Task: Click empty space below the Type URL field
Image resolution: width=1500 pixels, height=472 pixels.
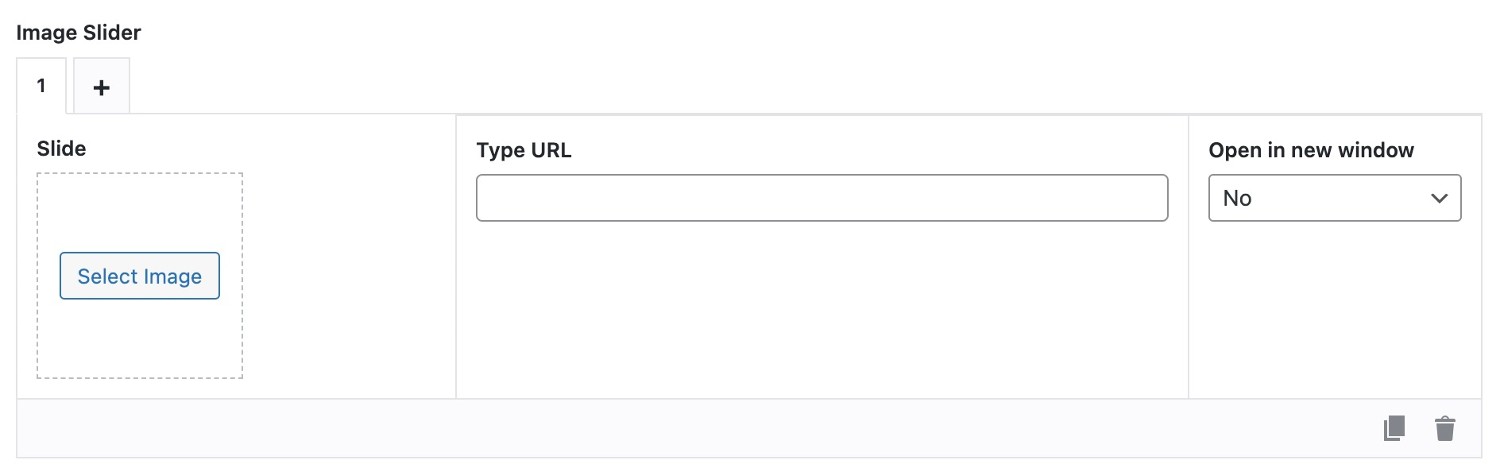Action: tap(822, 310)
